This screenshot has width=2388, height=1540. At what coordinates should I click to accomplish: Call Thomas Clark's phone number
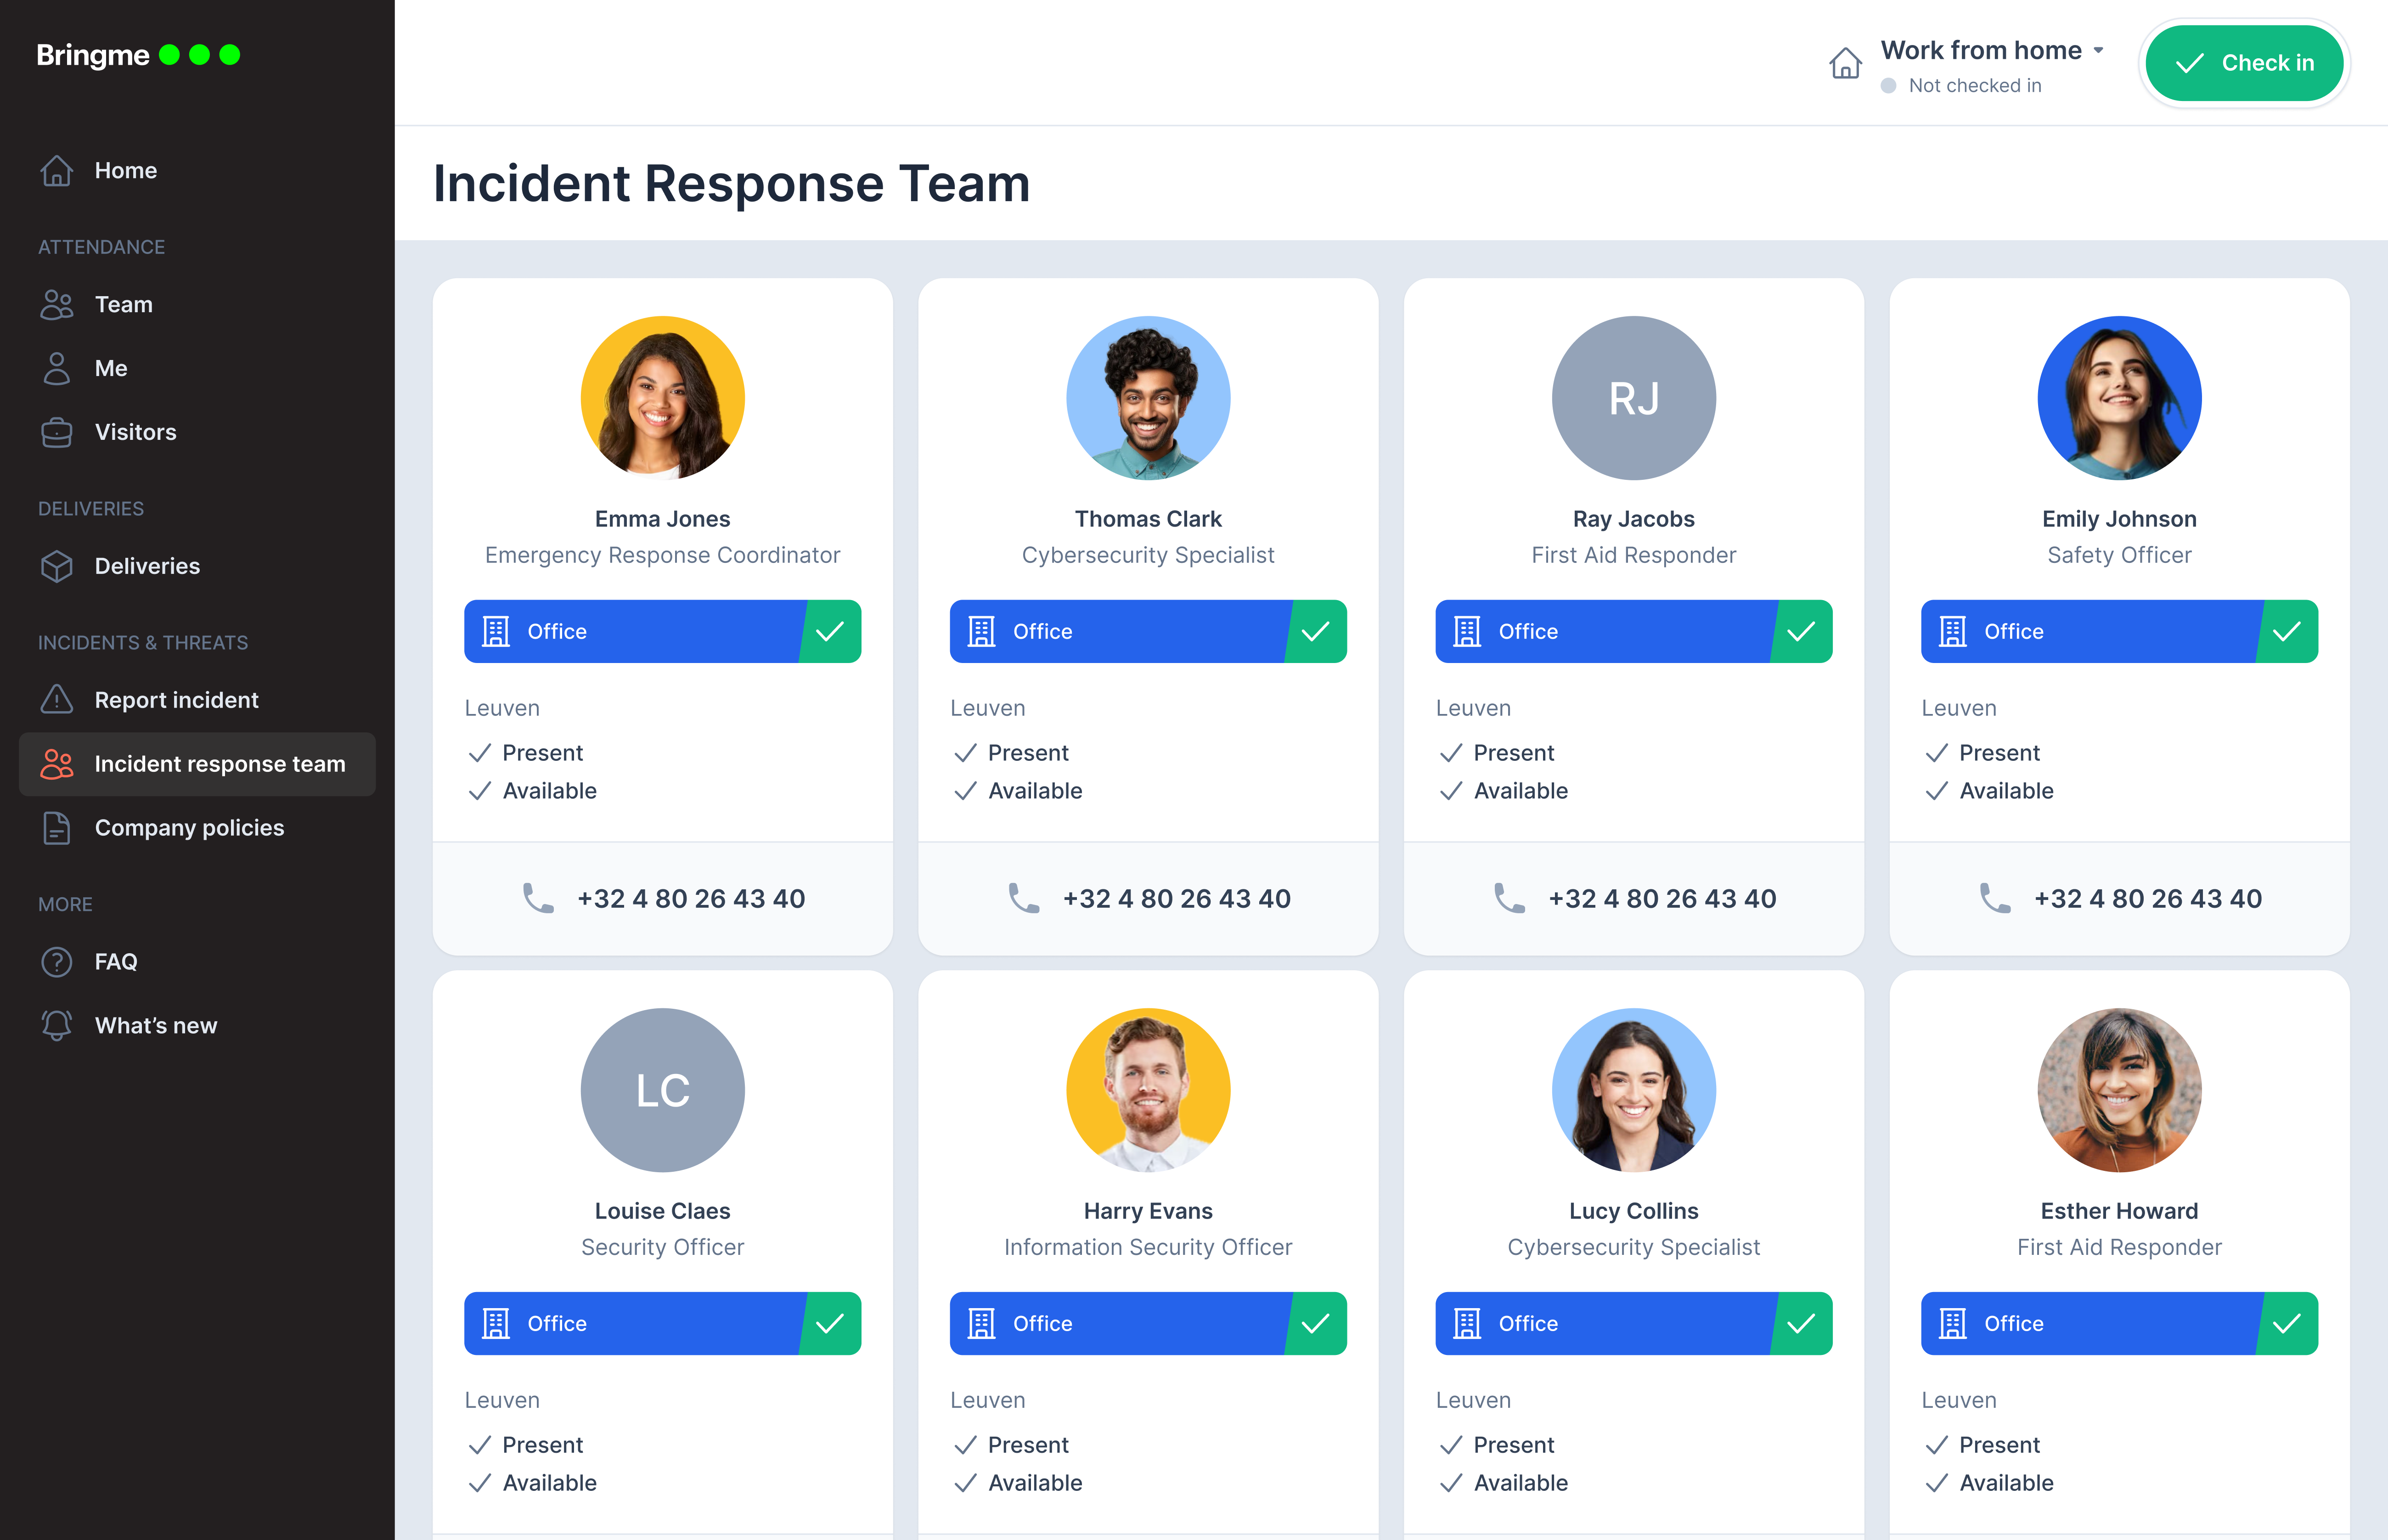click(x=1177, y=899)
